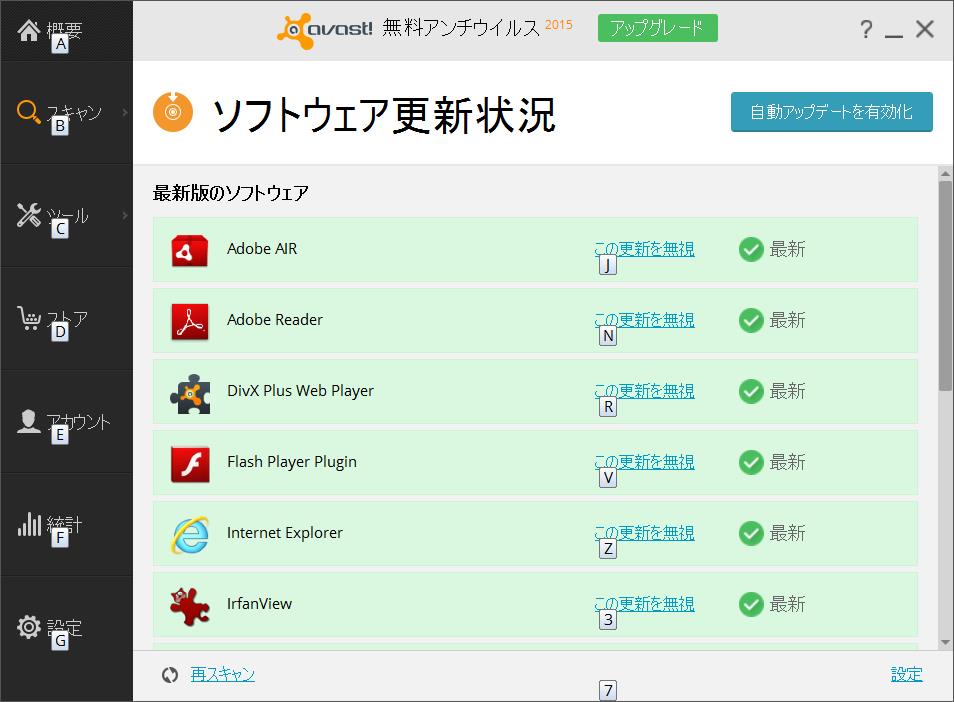Open the ツール wrench icon
Screen dimensions: 954x702
(x=29, y=215)
